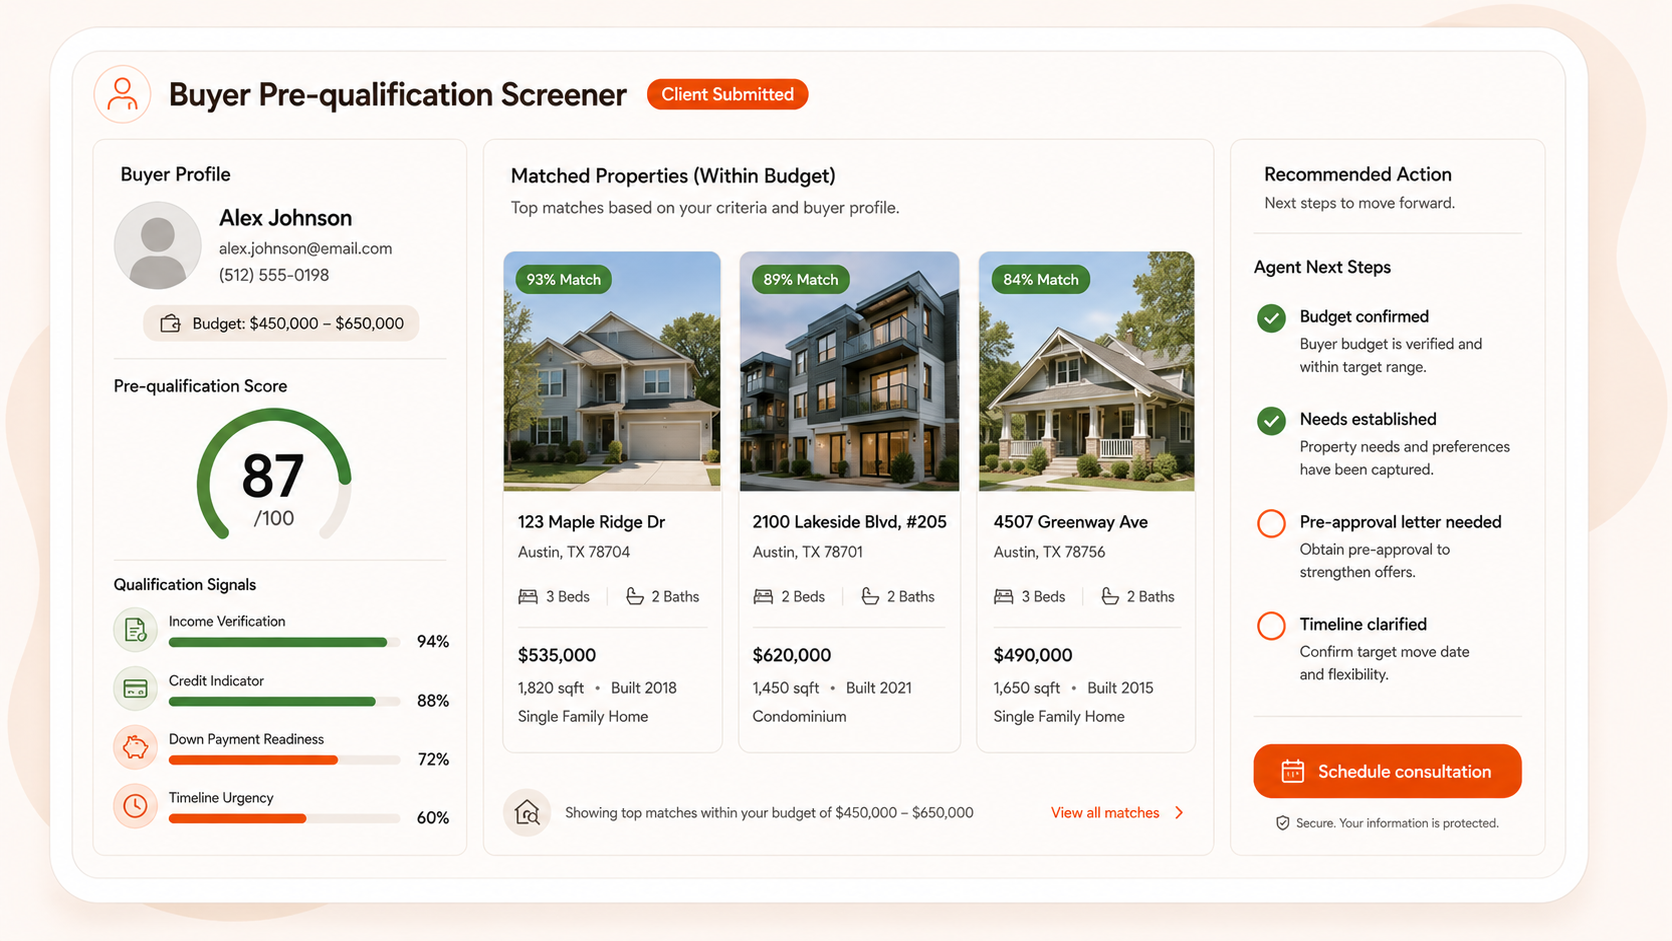Click the phone number (512) 555-0198
1672x941 pixels.
(x=274, y=275)
